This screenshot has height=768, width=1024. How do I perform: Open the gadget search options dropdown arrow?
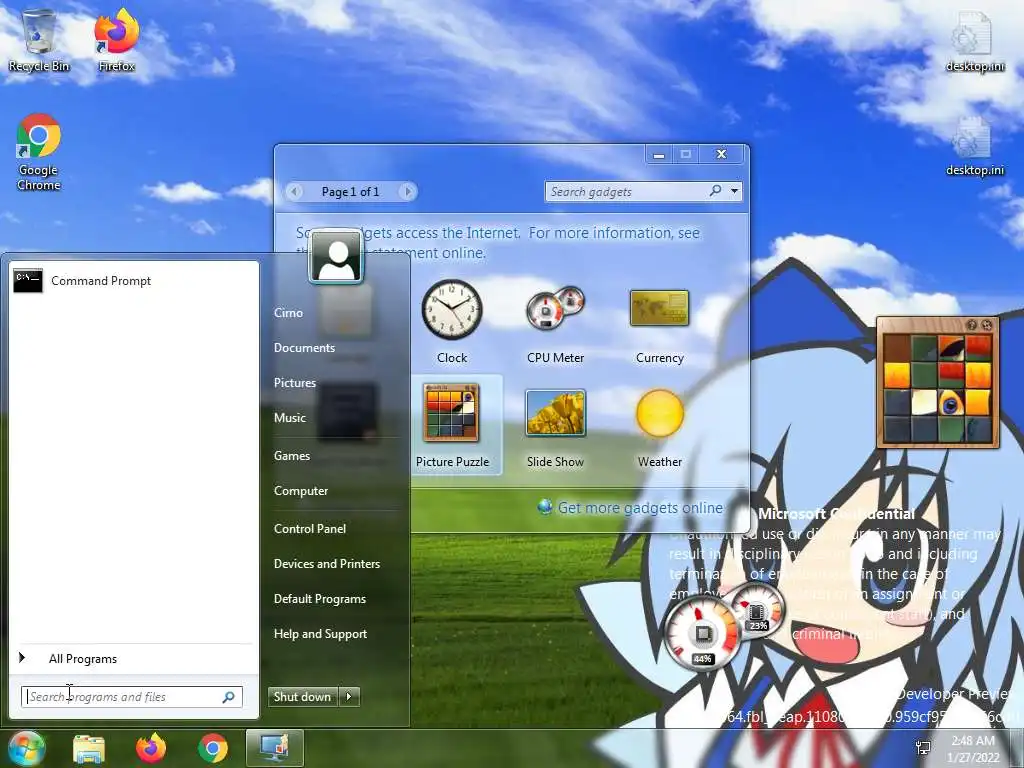click(735, 191)
